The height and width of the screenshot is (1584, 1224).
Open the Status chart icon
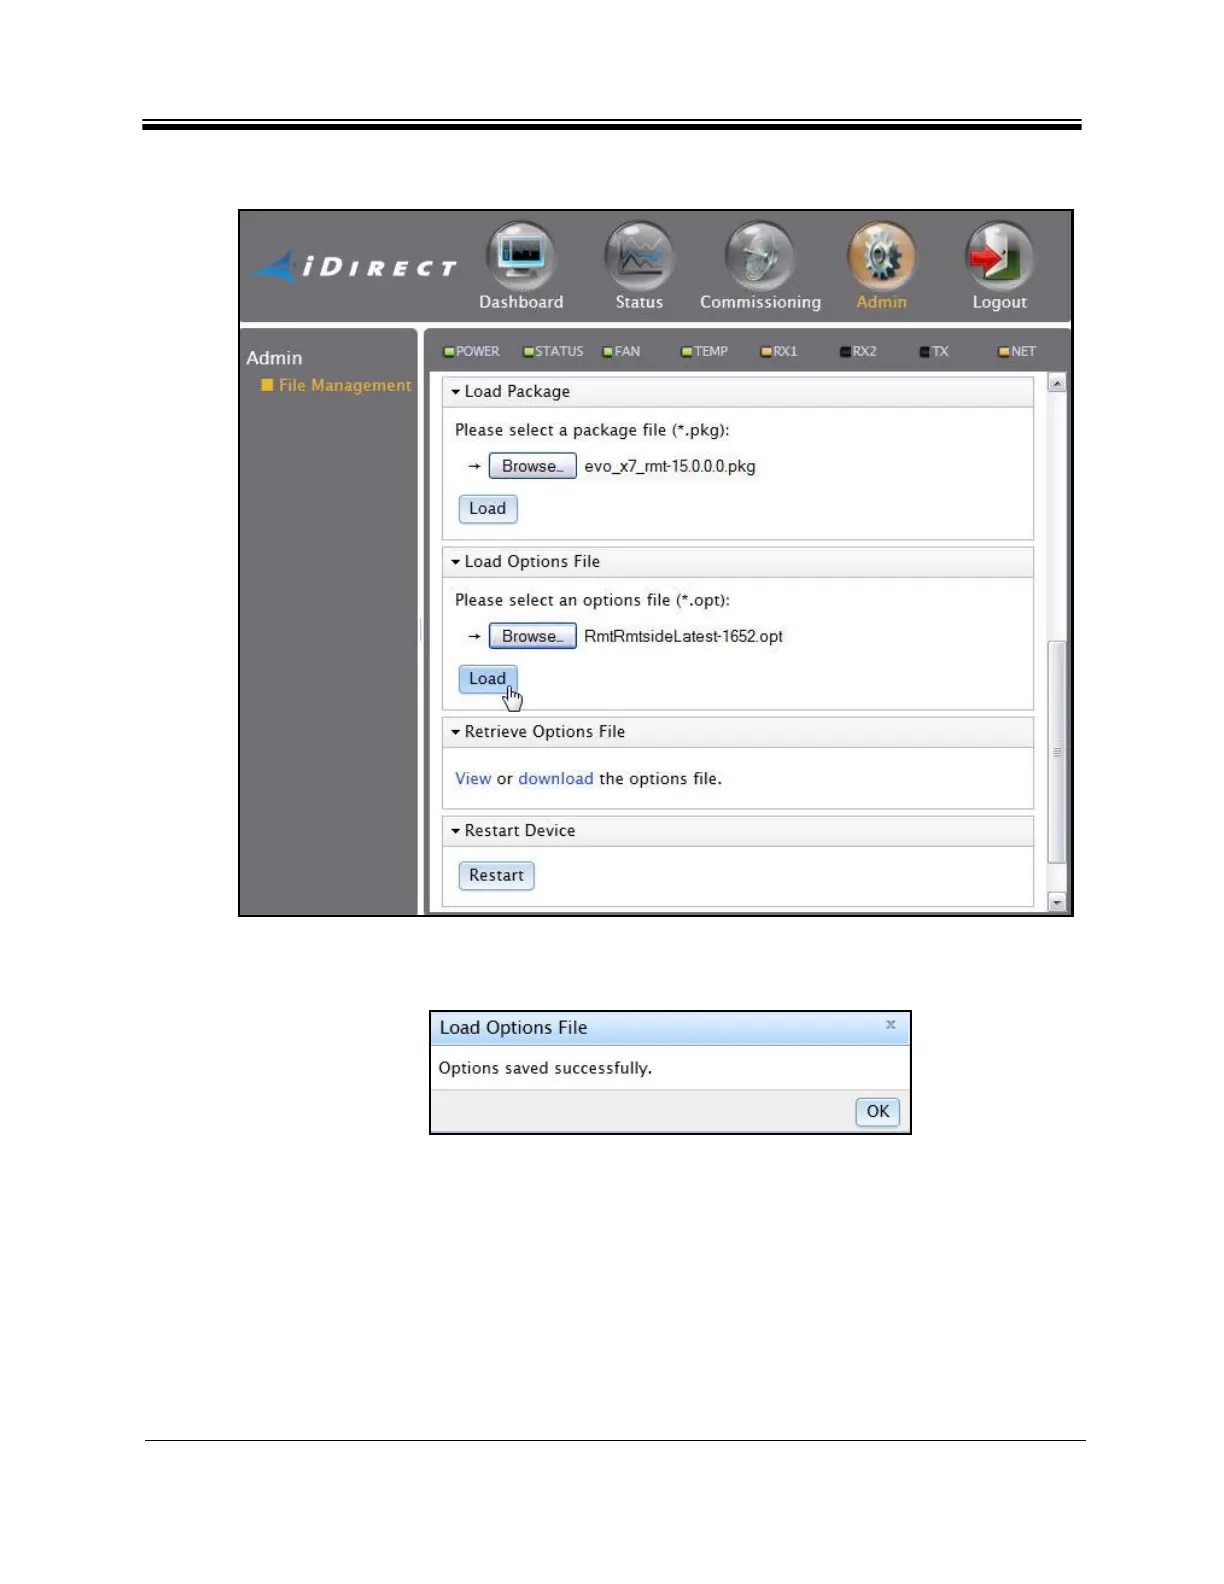(x=639, y=255)
